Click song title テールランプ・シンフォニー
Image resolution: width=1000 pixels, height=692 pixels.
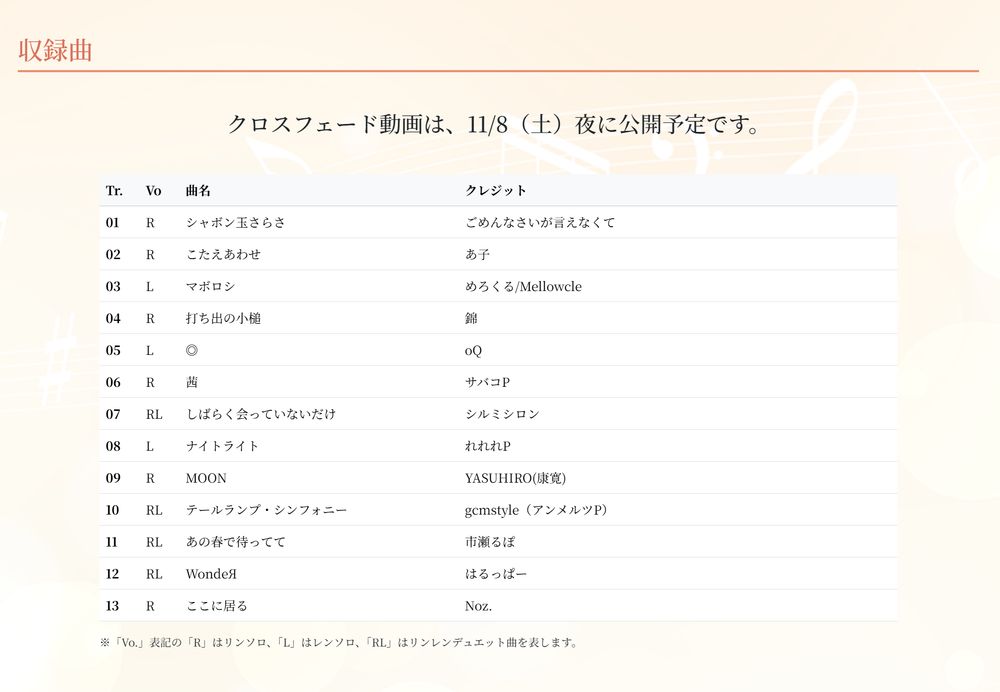pos(266,510)
